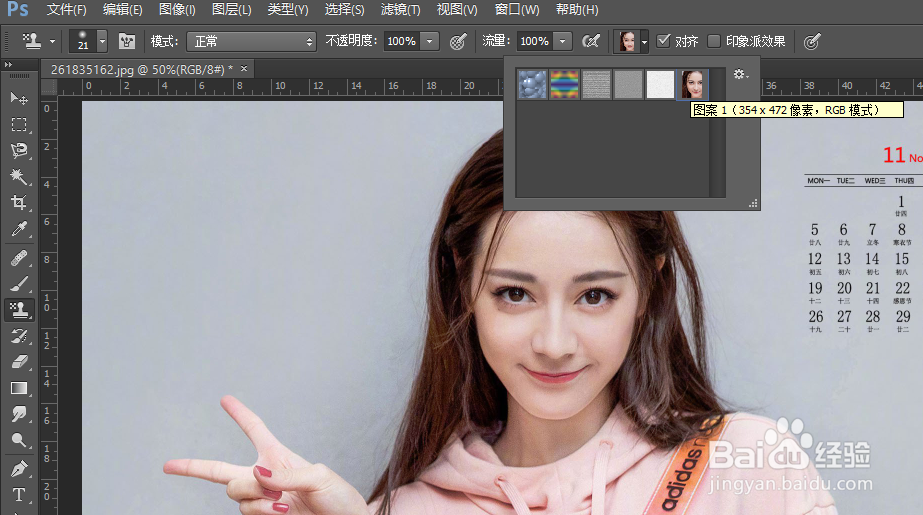Select the dark gray textured pattern swatch next to rainbow

point(596,84)
